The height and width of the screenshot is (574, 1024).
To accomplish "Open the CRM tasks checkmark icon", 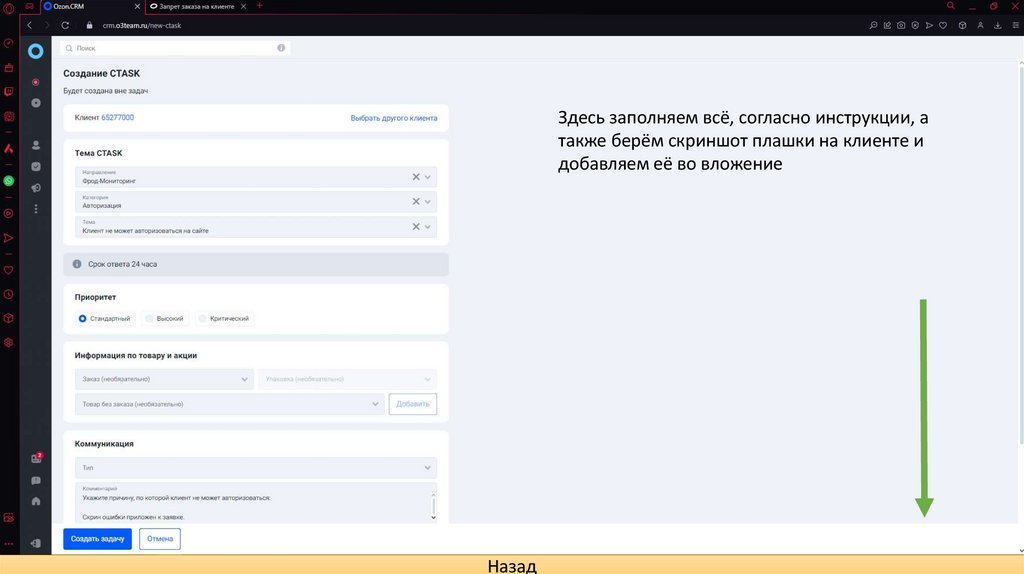I will click(36, 167).
